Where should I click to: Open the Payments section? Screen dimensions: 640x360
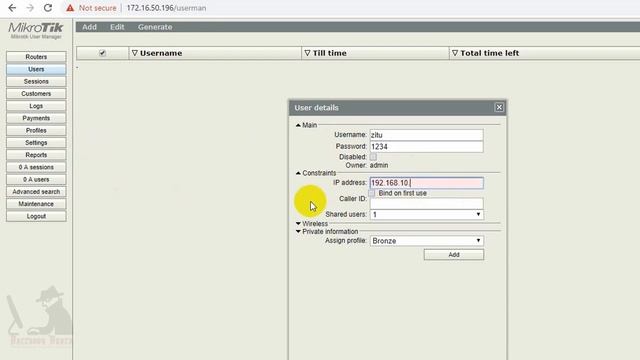[x=36, y=118]
